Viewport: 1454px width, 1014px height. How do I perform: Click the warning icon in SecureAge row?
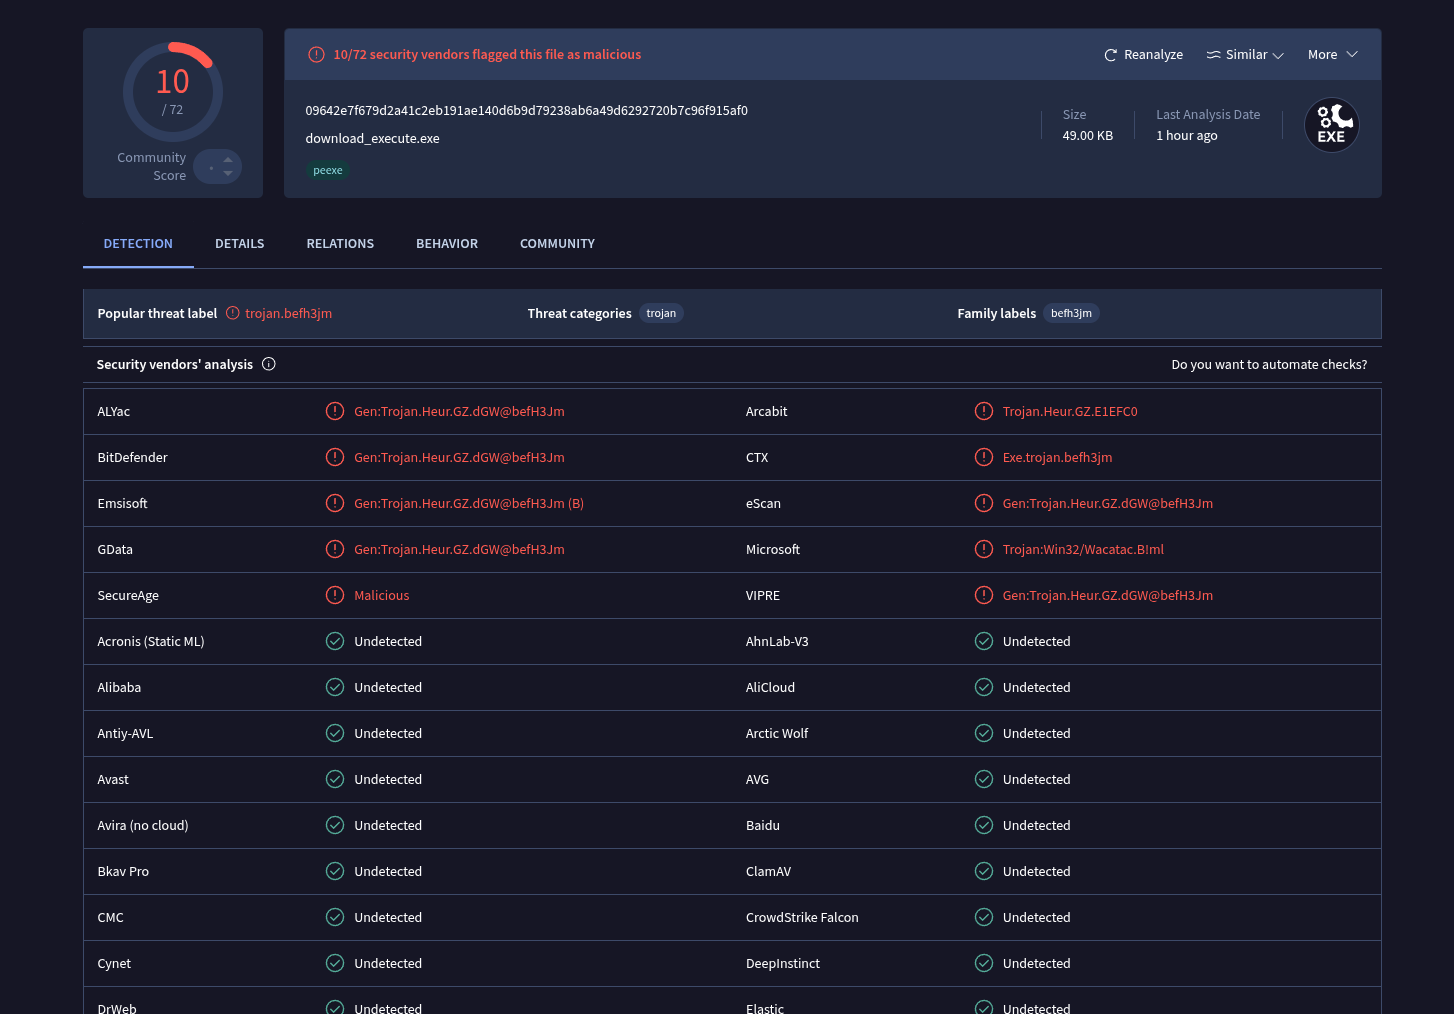click(335, 595)
